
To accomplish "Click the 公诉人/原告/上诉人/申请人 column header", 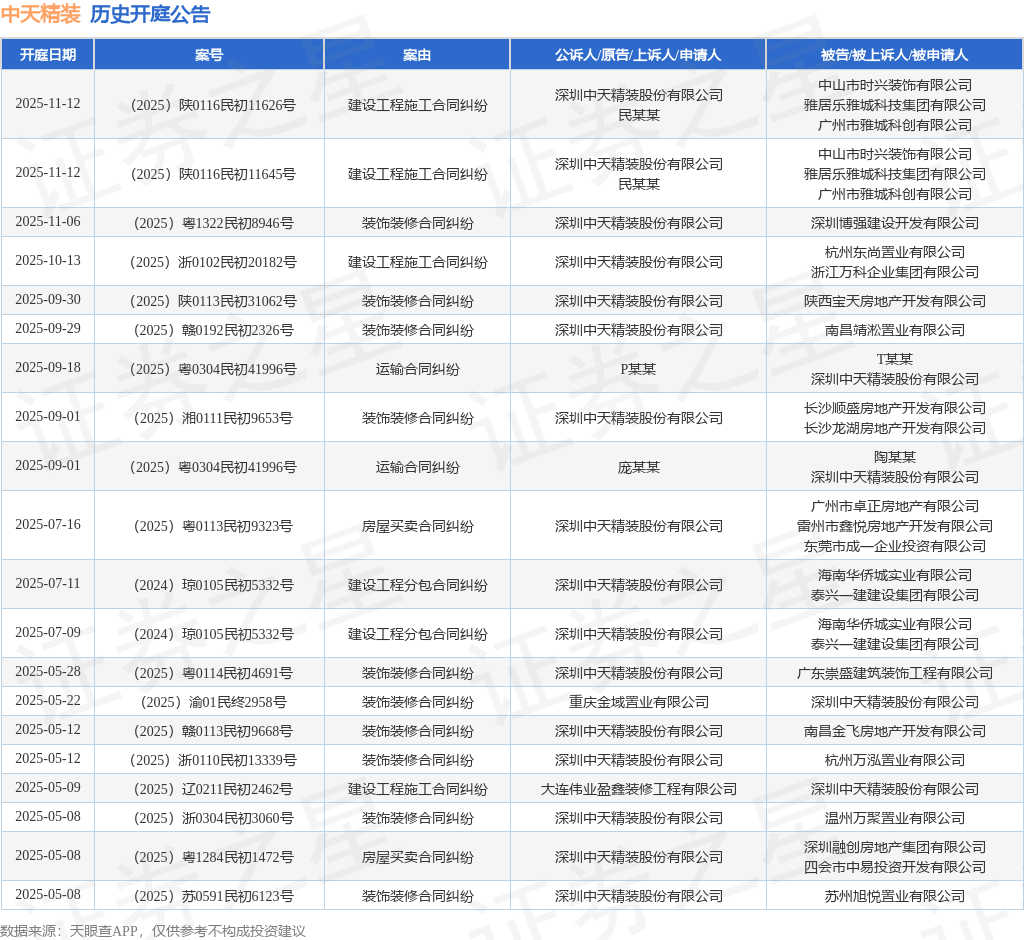I will (x=638, y=55).
